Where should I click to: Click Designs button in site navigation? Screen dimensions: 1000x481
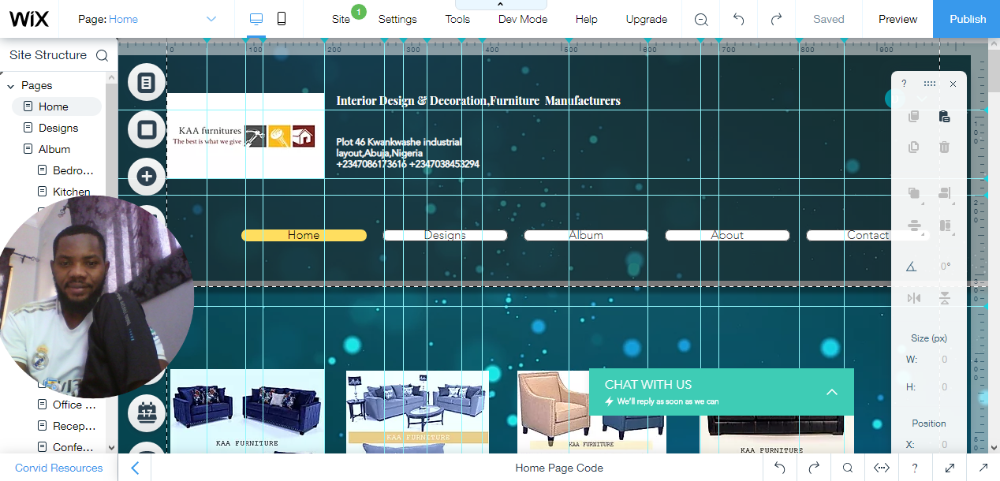(x=445, y=235)
